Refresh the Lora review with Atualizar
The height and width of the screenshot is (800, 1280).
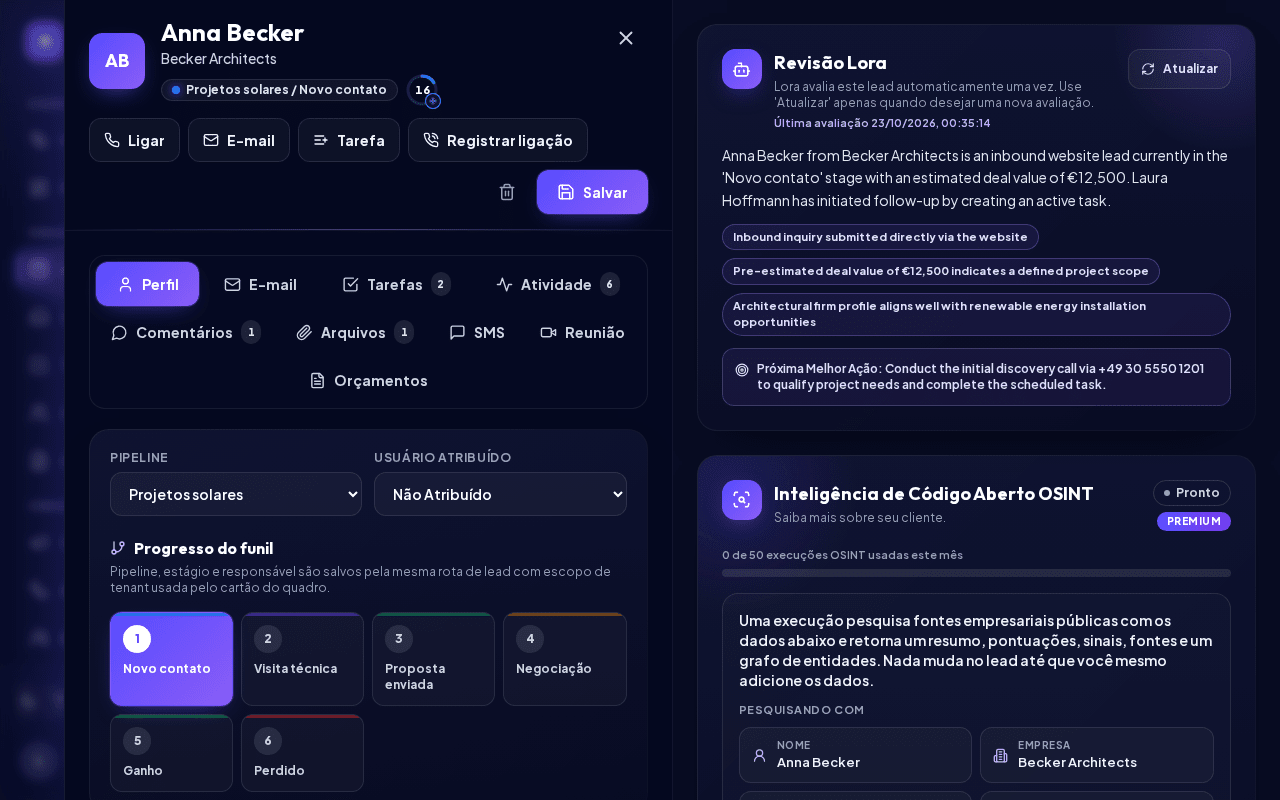(x=1179, y=69)
